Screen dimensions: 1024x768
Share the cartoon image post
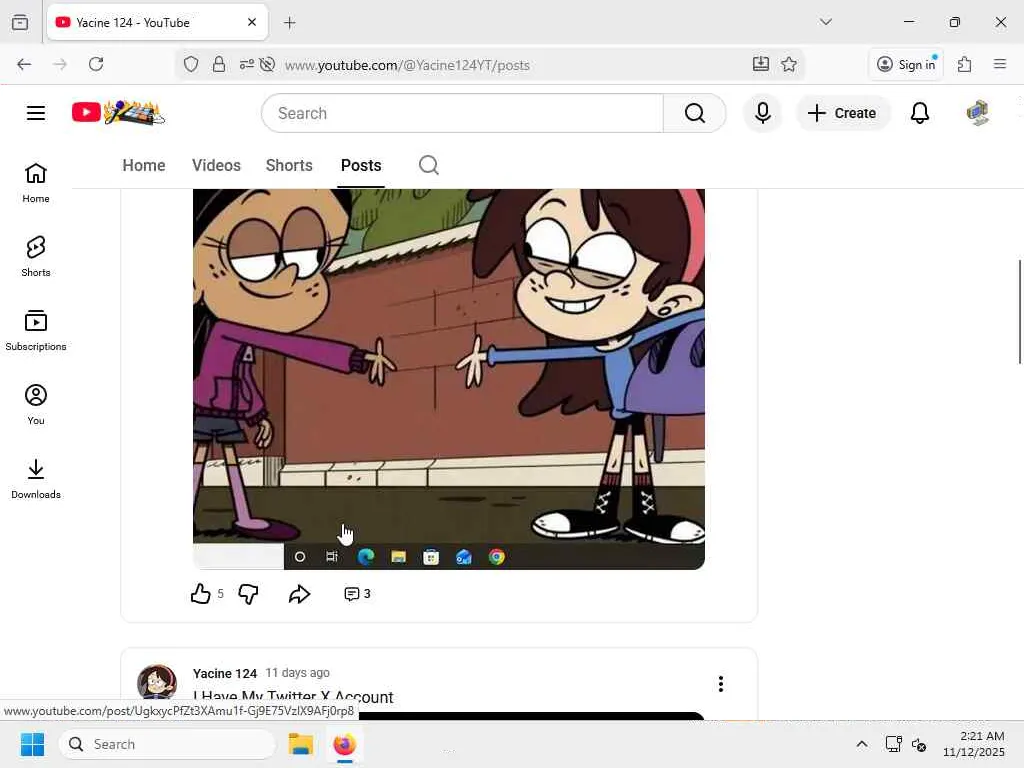299,594
